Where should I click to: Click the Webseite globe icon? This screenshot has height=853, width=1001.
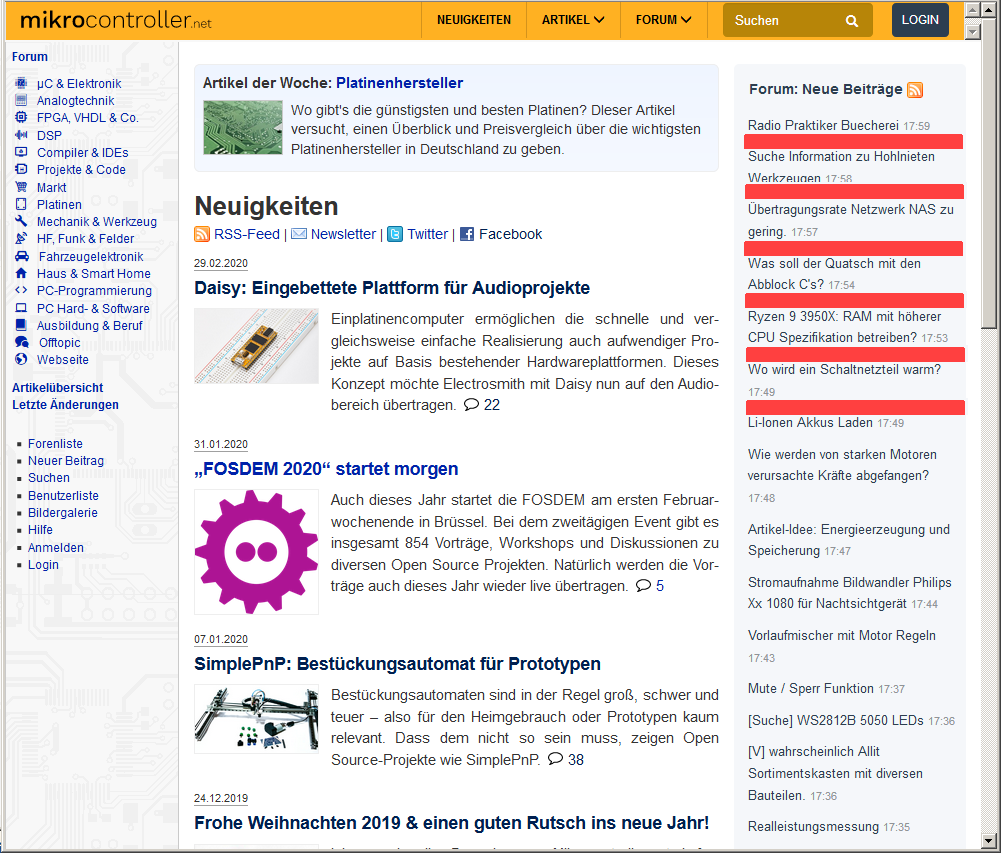coord(21,359)
